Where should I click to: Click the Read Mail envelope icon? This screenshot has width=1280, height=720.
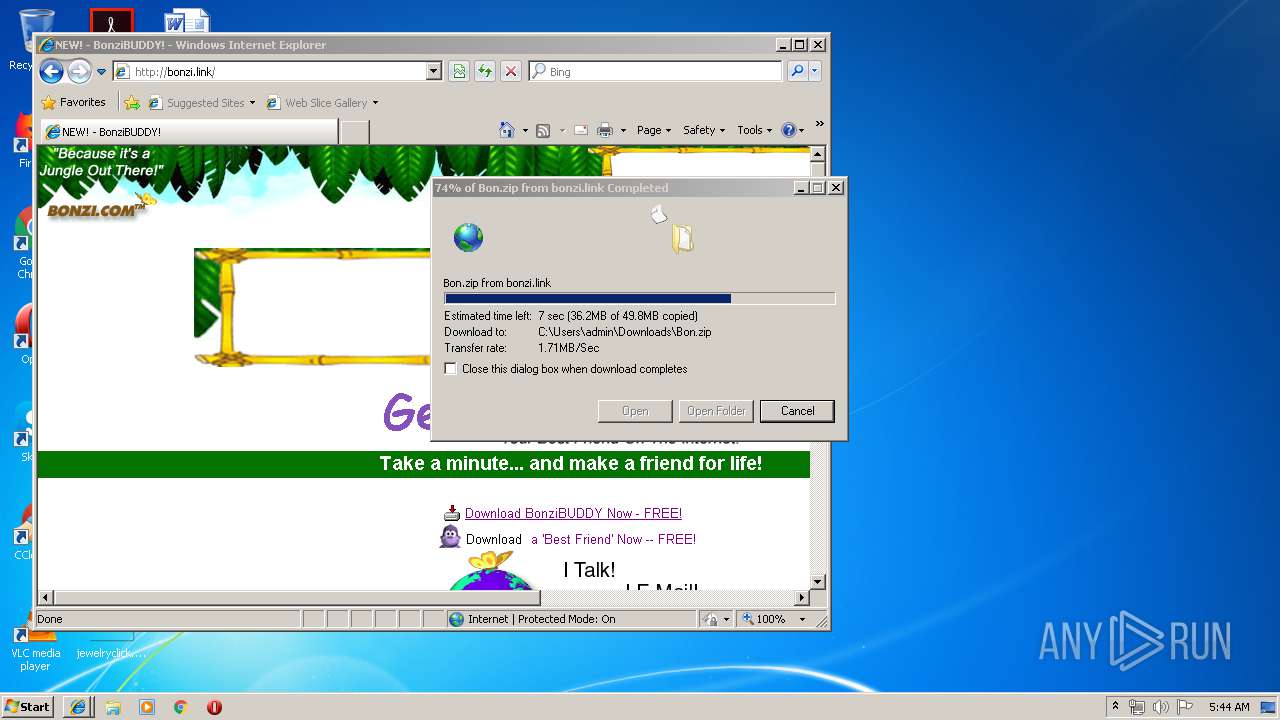tap(580, 131)
